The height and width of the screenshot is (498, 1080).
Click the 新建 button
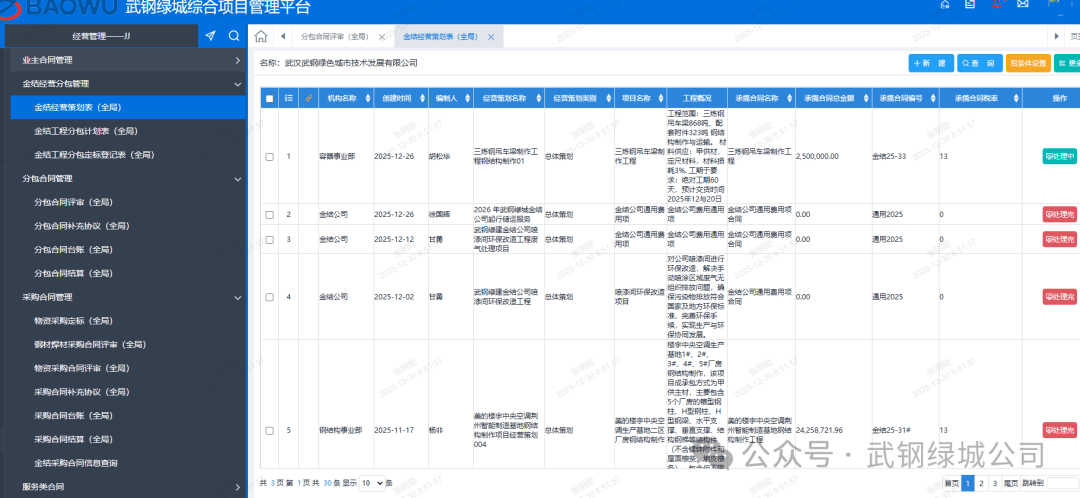point(931,63)
